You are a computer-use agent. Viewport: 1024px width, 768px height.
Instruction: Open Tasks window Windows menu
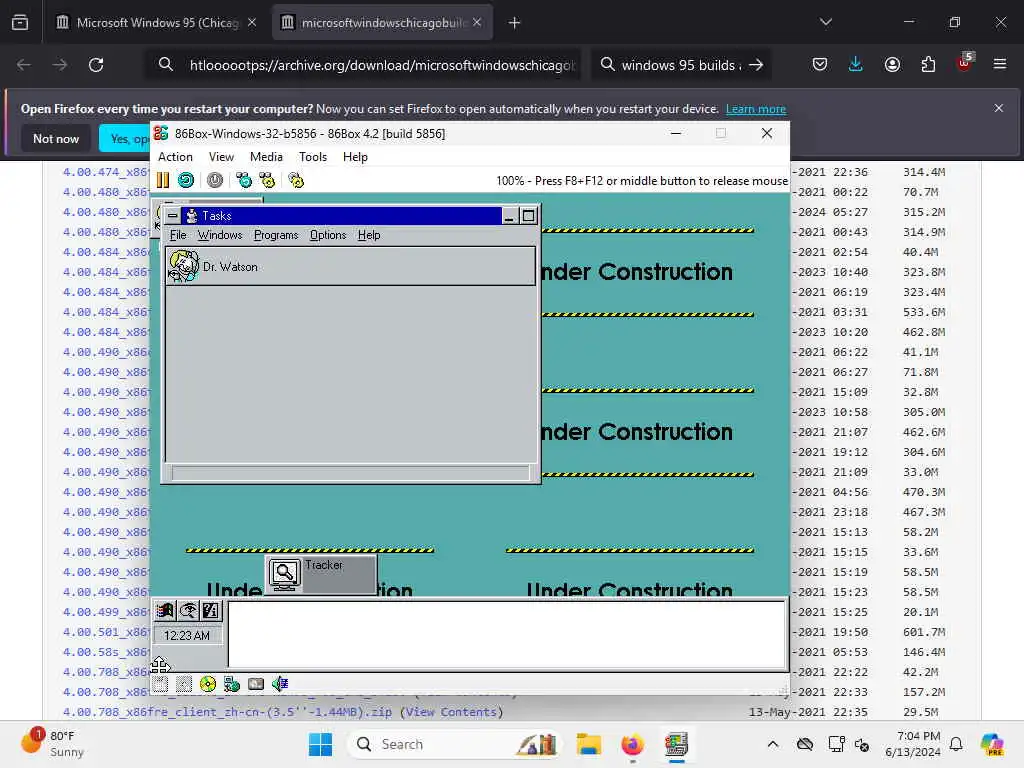coord(220,235)
